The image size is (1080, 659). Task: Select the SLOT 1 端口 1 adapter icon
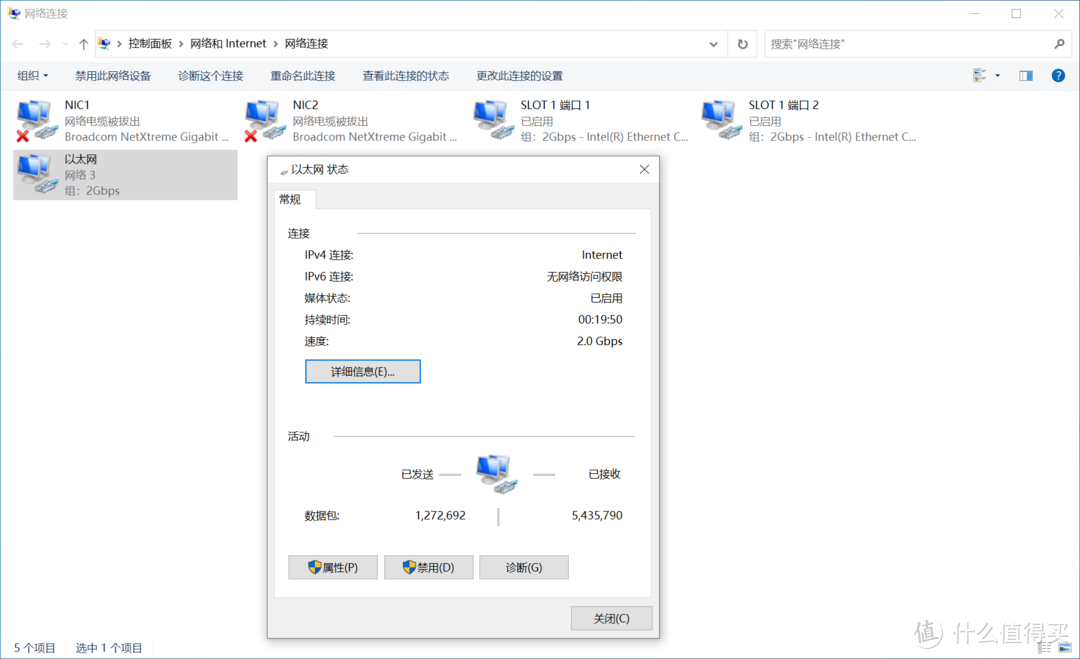click(x=491, y=118)
